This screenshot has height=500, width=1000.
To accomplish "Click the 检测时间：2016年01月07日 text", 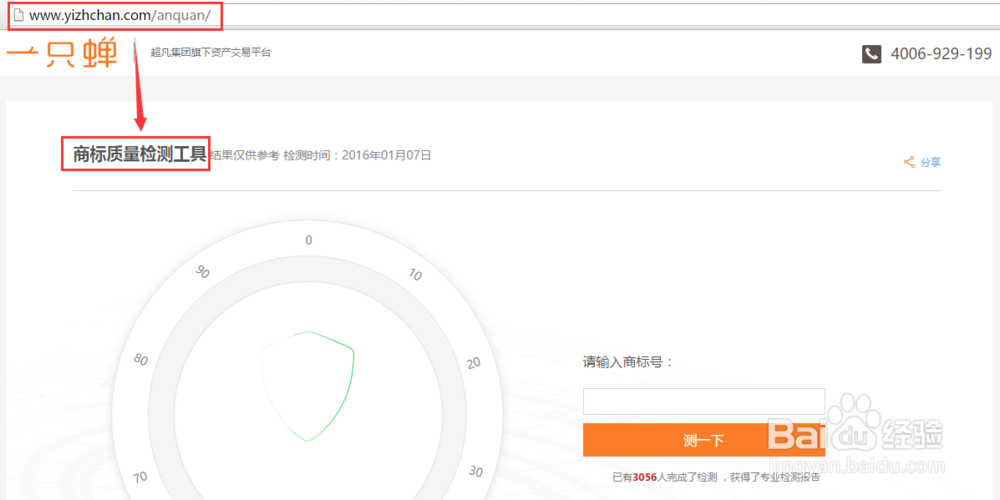I will pyautogui.click(x=357, y=155).
